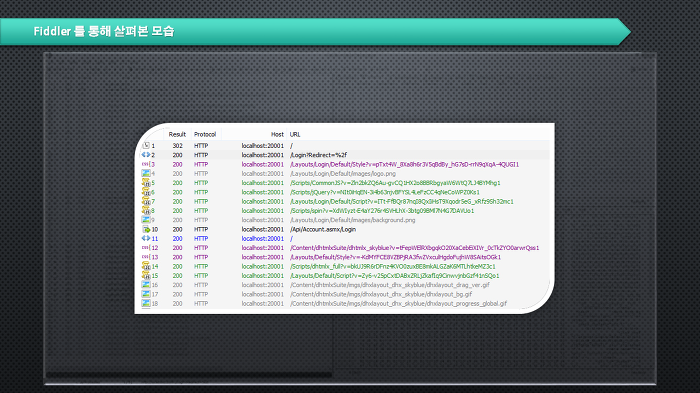
Task: Select the CSS icon on session 3
Action: pyautogui.click(x=145, y=164)
